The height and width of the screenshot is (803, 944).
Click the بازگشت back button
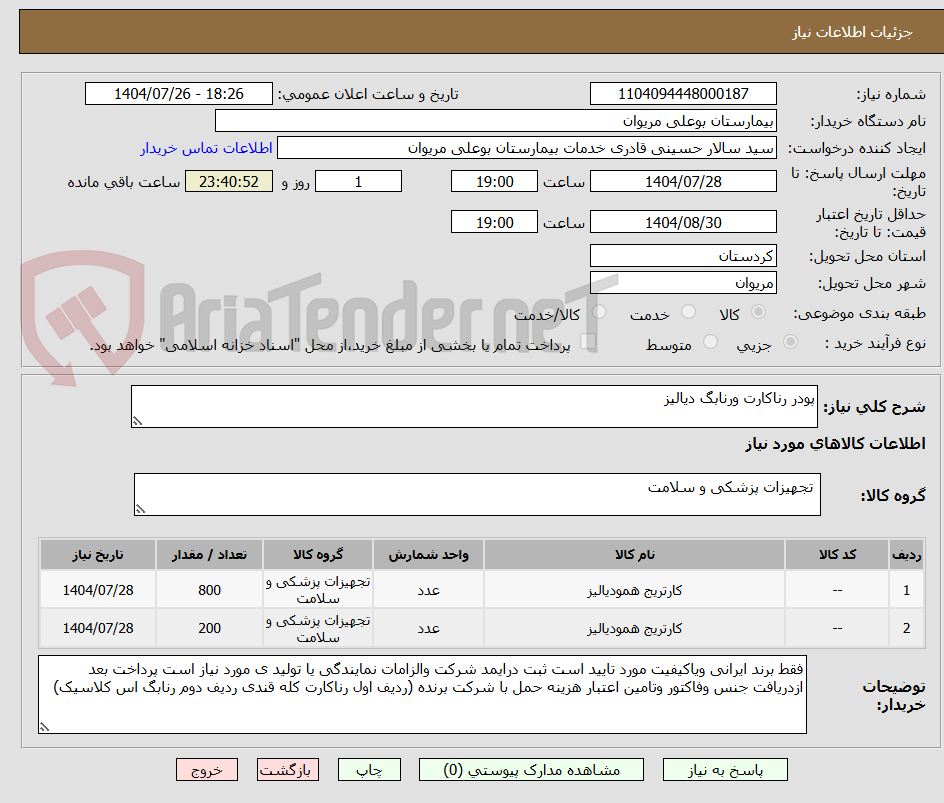pos(288,769)
